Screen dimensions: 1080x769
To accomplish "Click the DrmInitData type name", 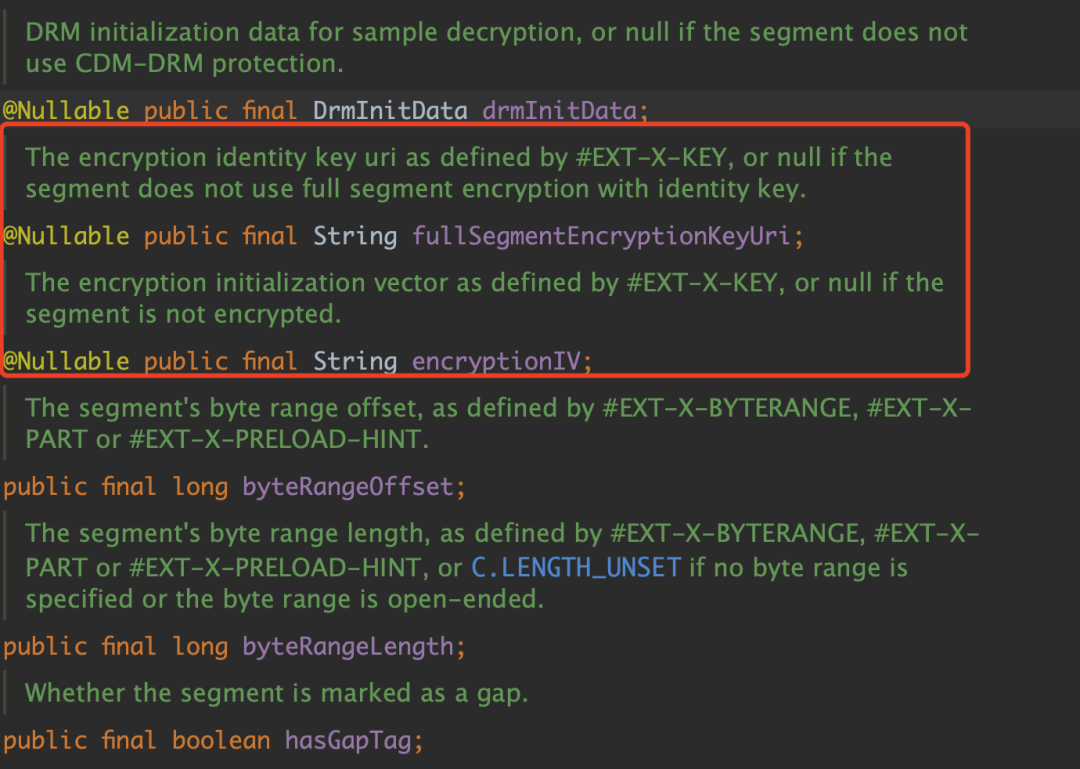I will point(390,111).
